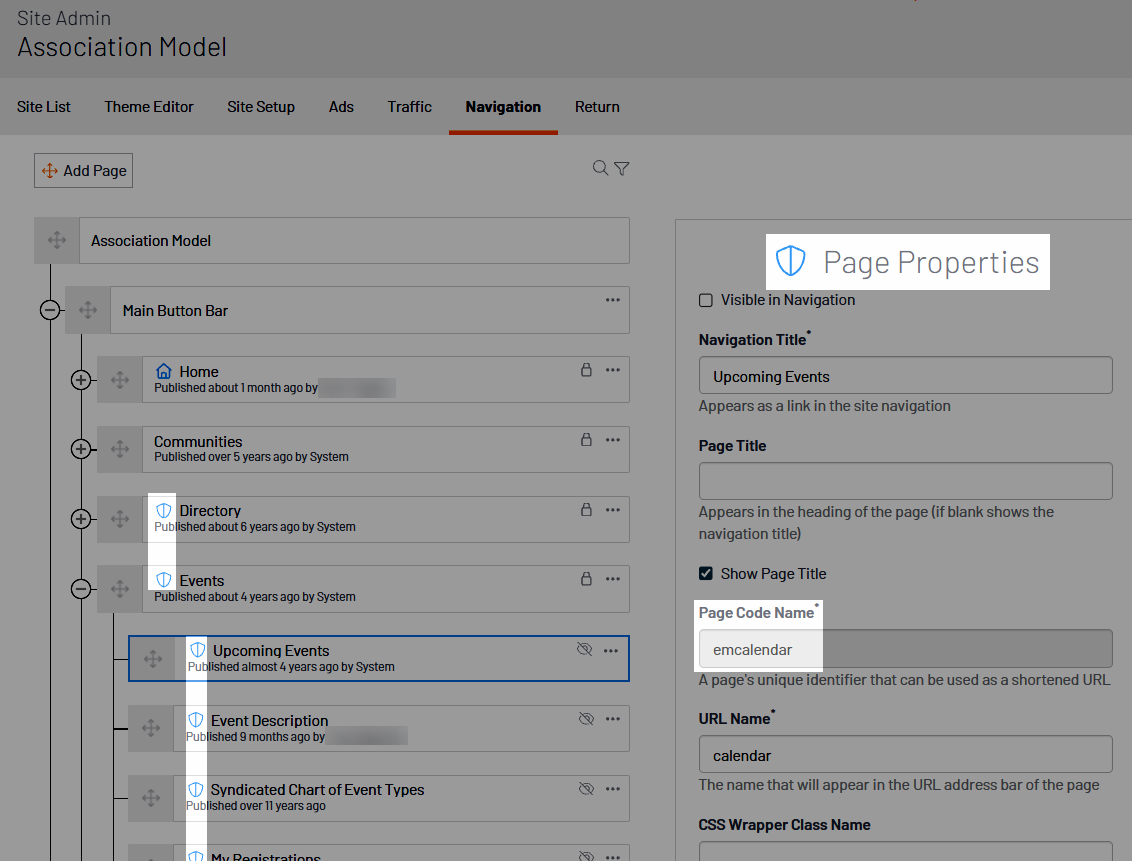Screen dimensions: 1132x861
Task: Enable the Visible in Navigation checkbox
Action: tap(706, 300)
